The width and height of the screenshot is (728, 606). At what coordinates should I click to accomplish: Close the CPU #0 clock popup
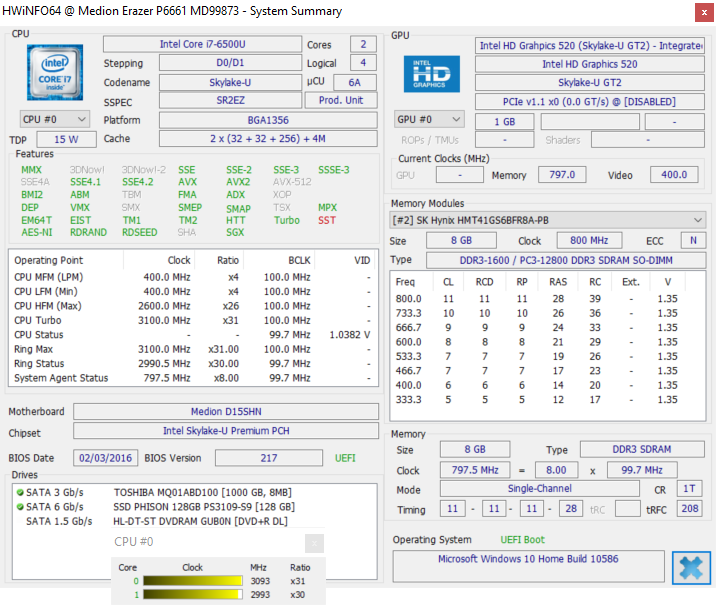(314, 543)
